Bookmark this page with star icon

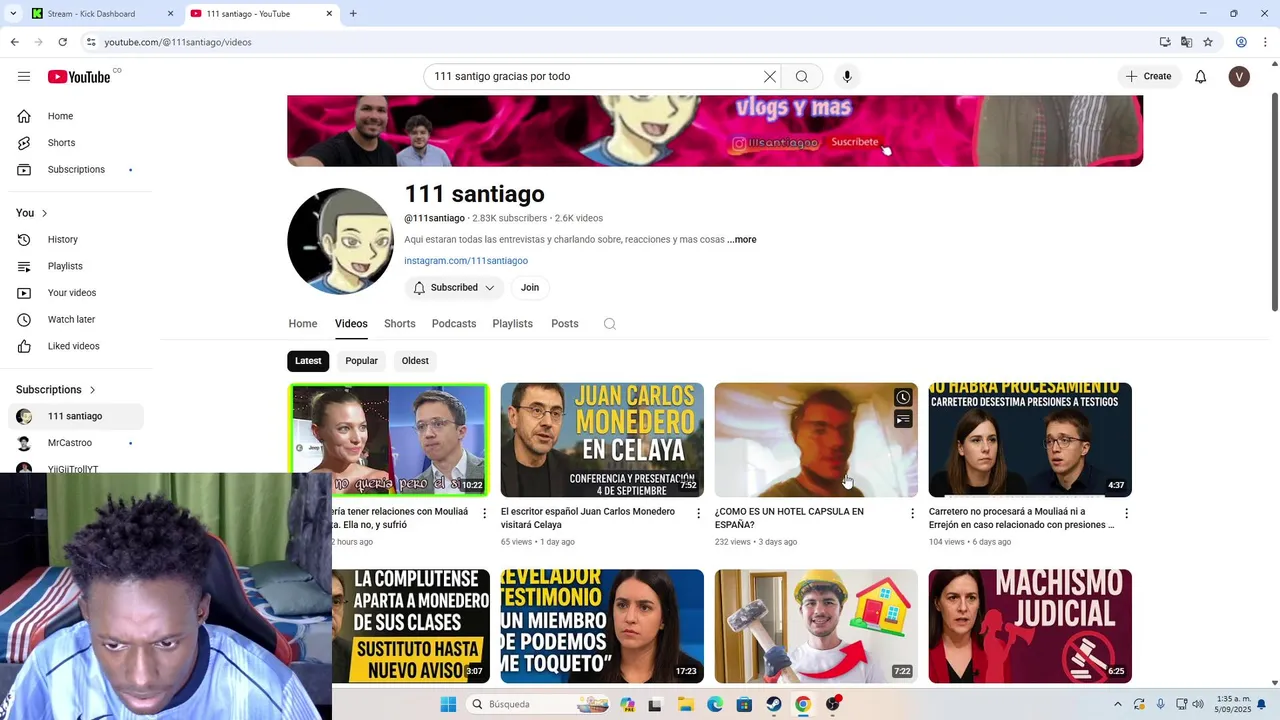coord(1208,42)
